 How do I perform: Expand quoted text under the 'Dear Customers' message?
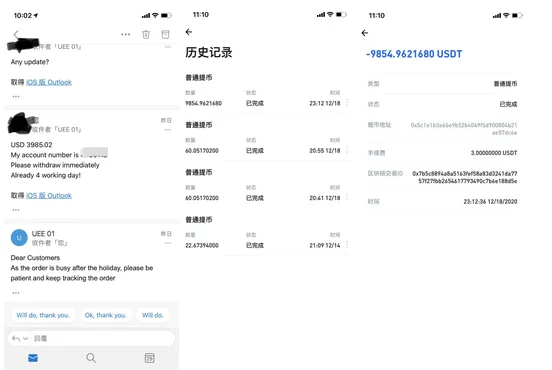[x=16, y=293]
